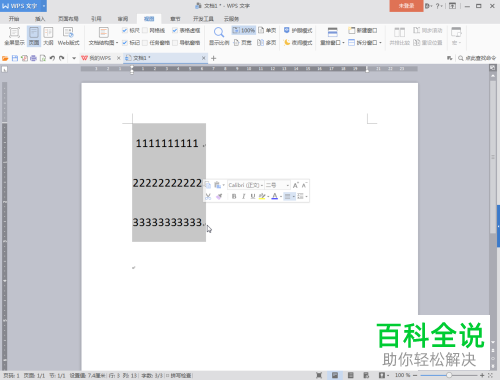Open the Developer Tools ribbon tab
The image size is (500, 380).
click(x=203, y=19)
